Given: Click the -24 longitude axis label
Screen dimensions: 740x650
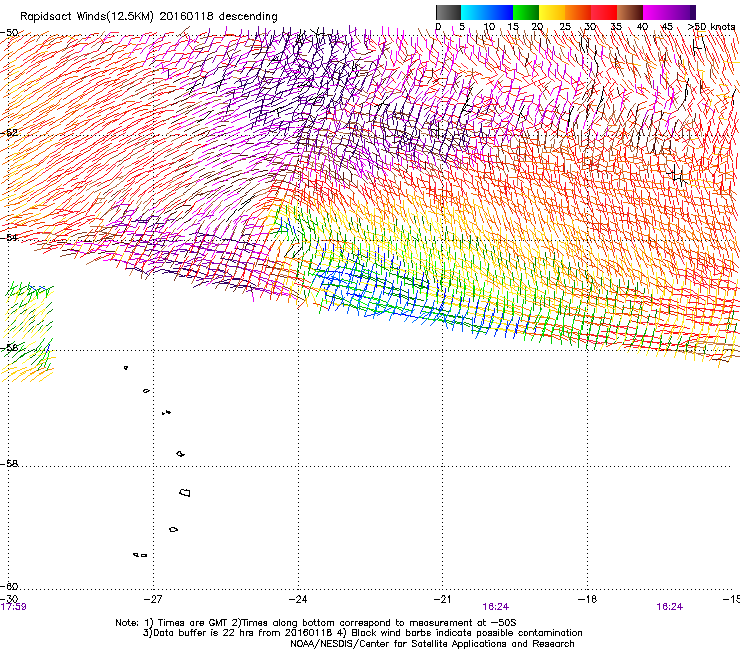Looking at the screenshot, I should click(298, 599).
